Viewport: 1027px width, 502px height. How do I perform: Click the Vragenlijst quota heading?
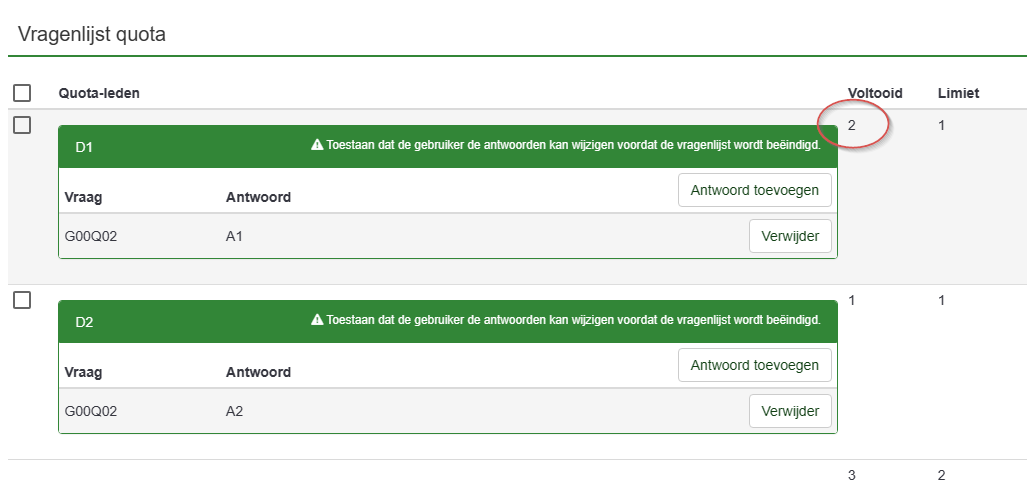click(92, 34)
